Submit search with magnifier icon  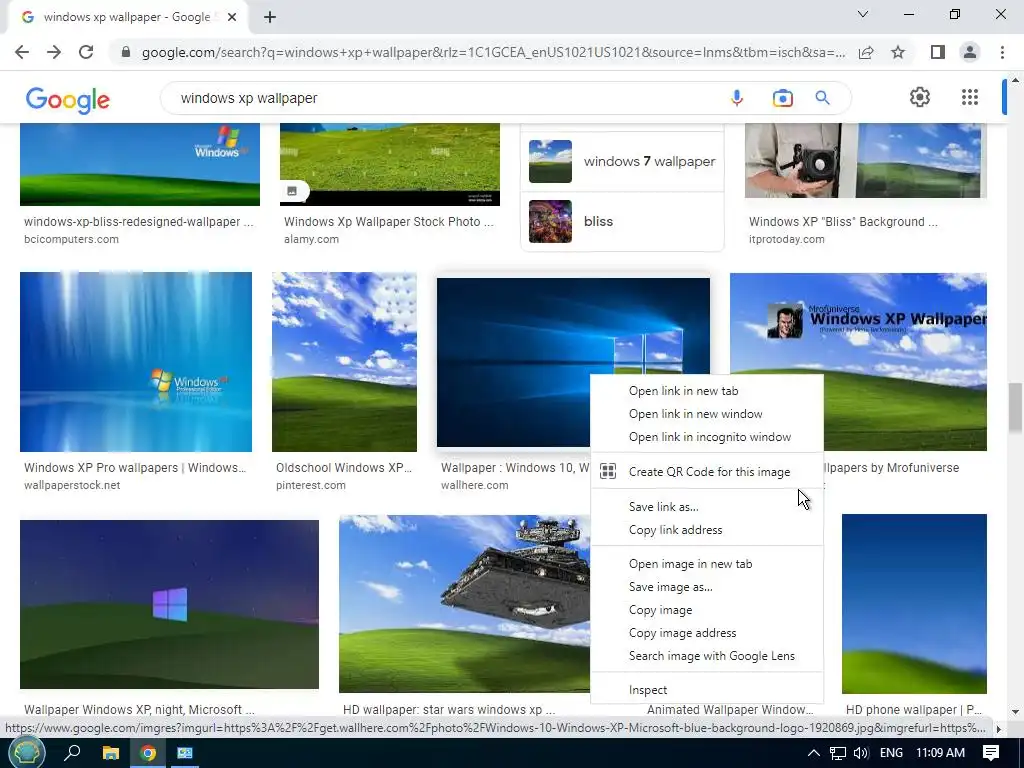tap(822, 98)
